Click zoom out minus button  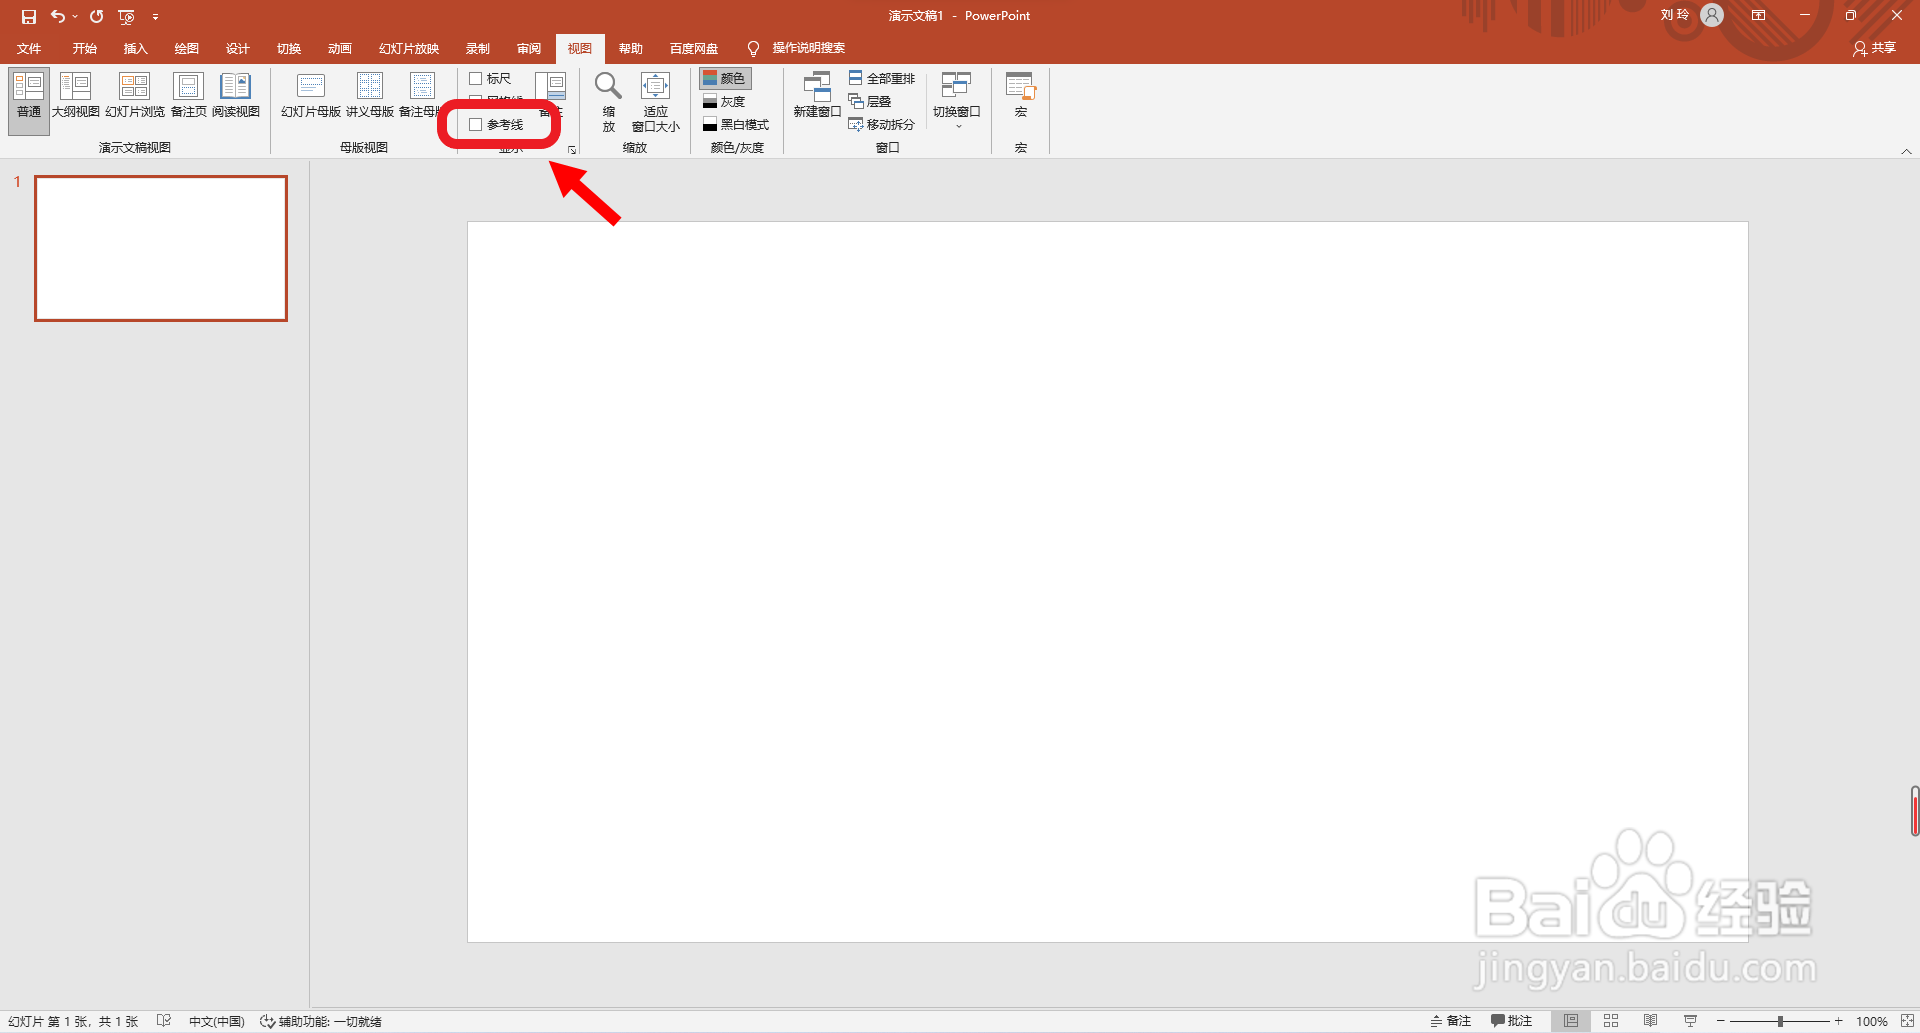1721,1021
